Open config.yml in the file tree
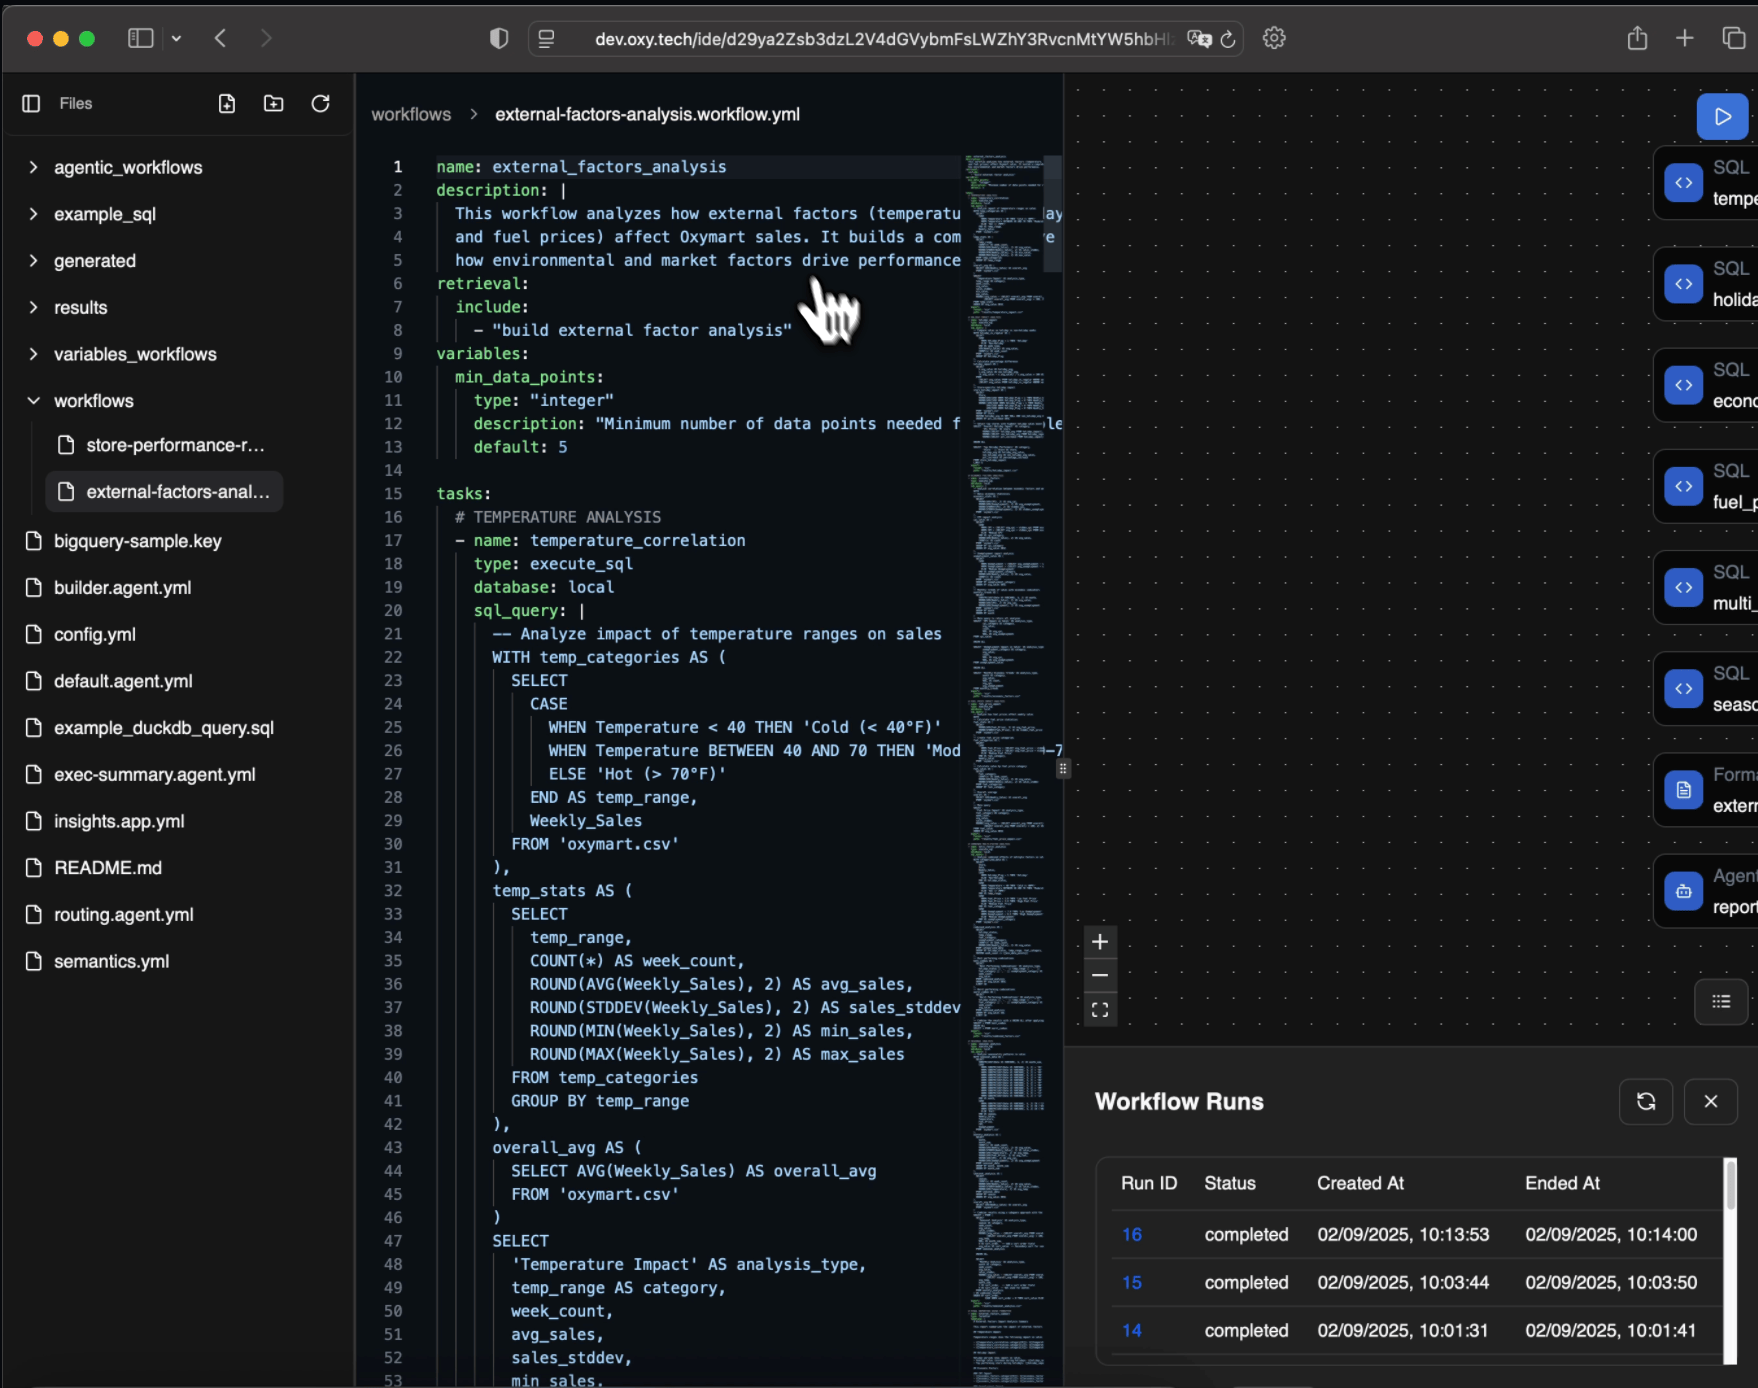Screen dimensions: 1758x1388 coord(94,635)
